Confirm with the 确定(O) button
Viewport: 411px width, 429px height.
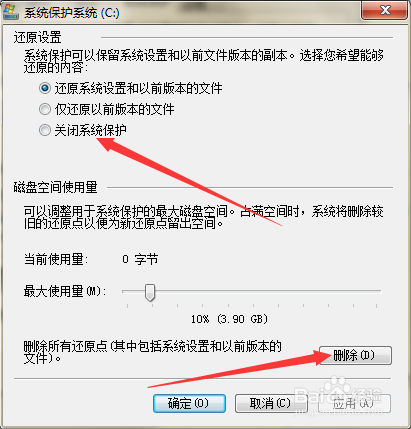tap(189, 404)
